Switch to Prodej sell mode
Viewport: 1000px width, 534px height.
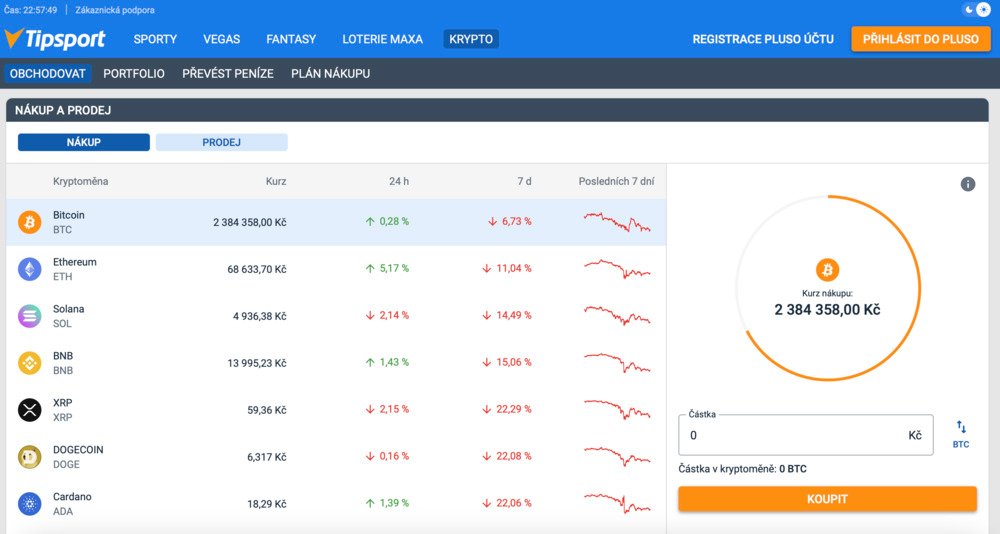click(221, 142)
